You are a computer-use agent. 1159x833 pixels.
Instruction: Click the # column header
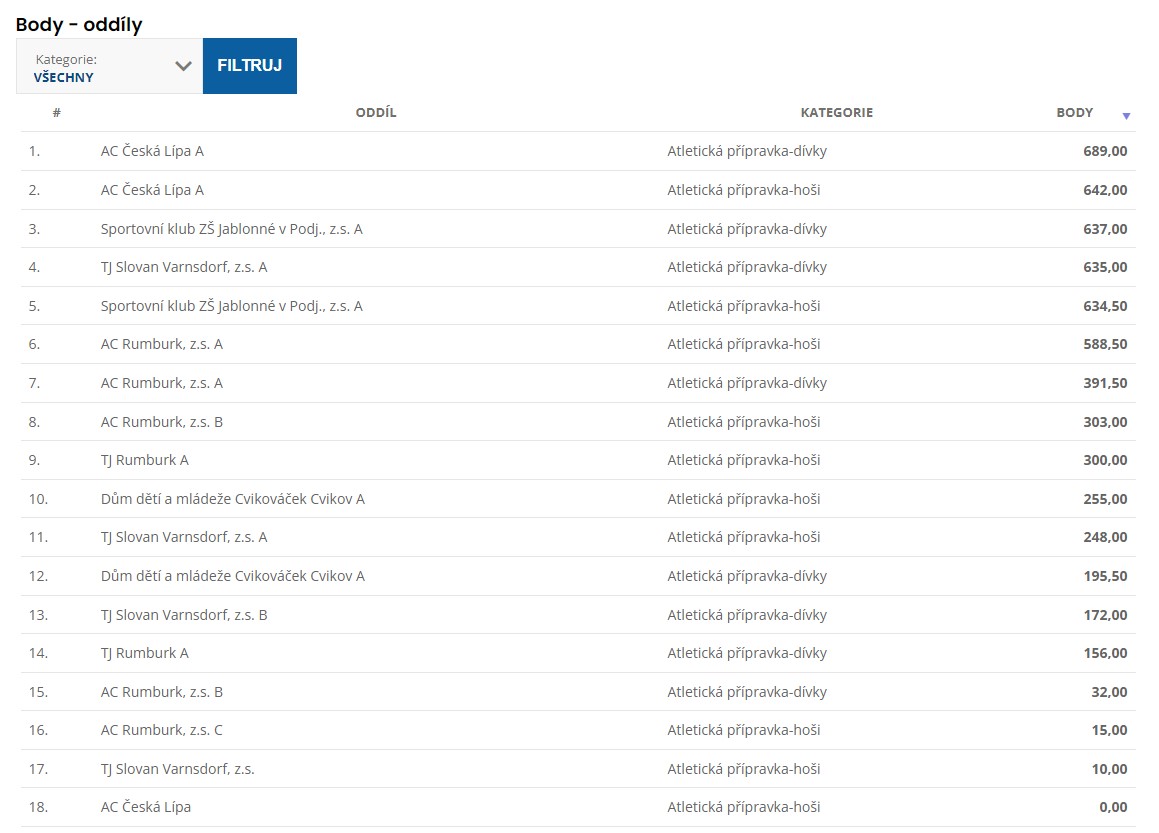point(57,112)
